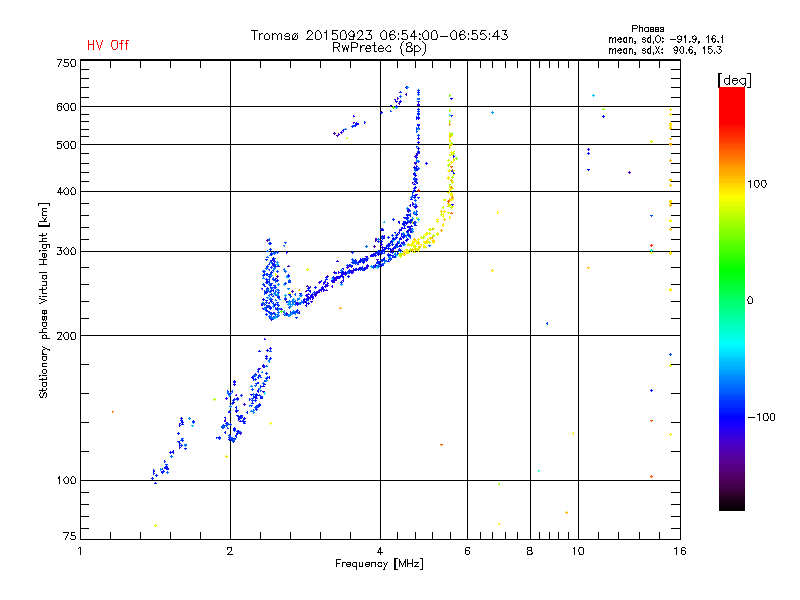The height and width of the screenshot is (600, 800).
Task: Click the "RwPretec (8p)" subtitle
Action: point(379,48)
